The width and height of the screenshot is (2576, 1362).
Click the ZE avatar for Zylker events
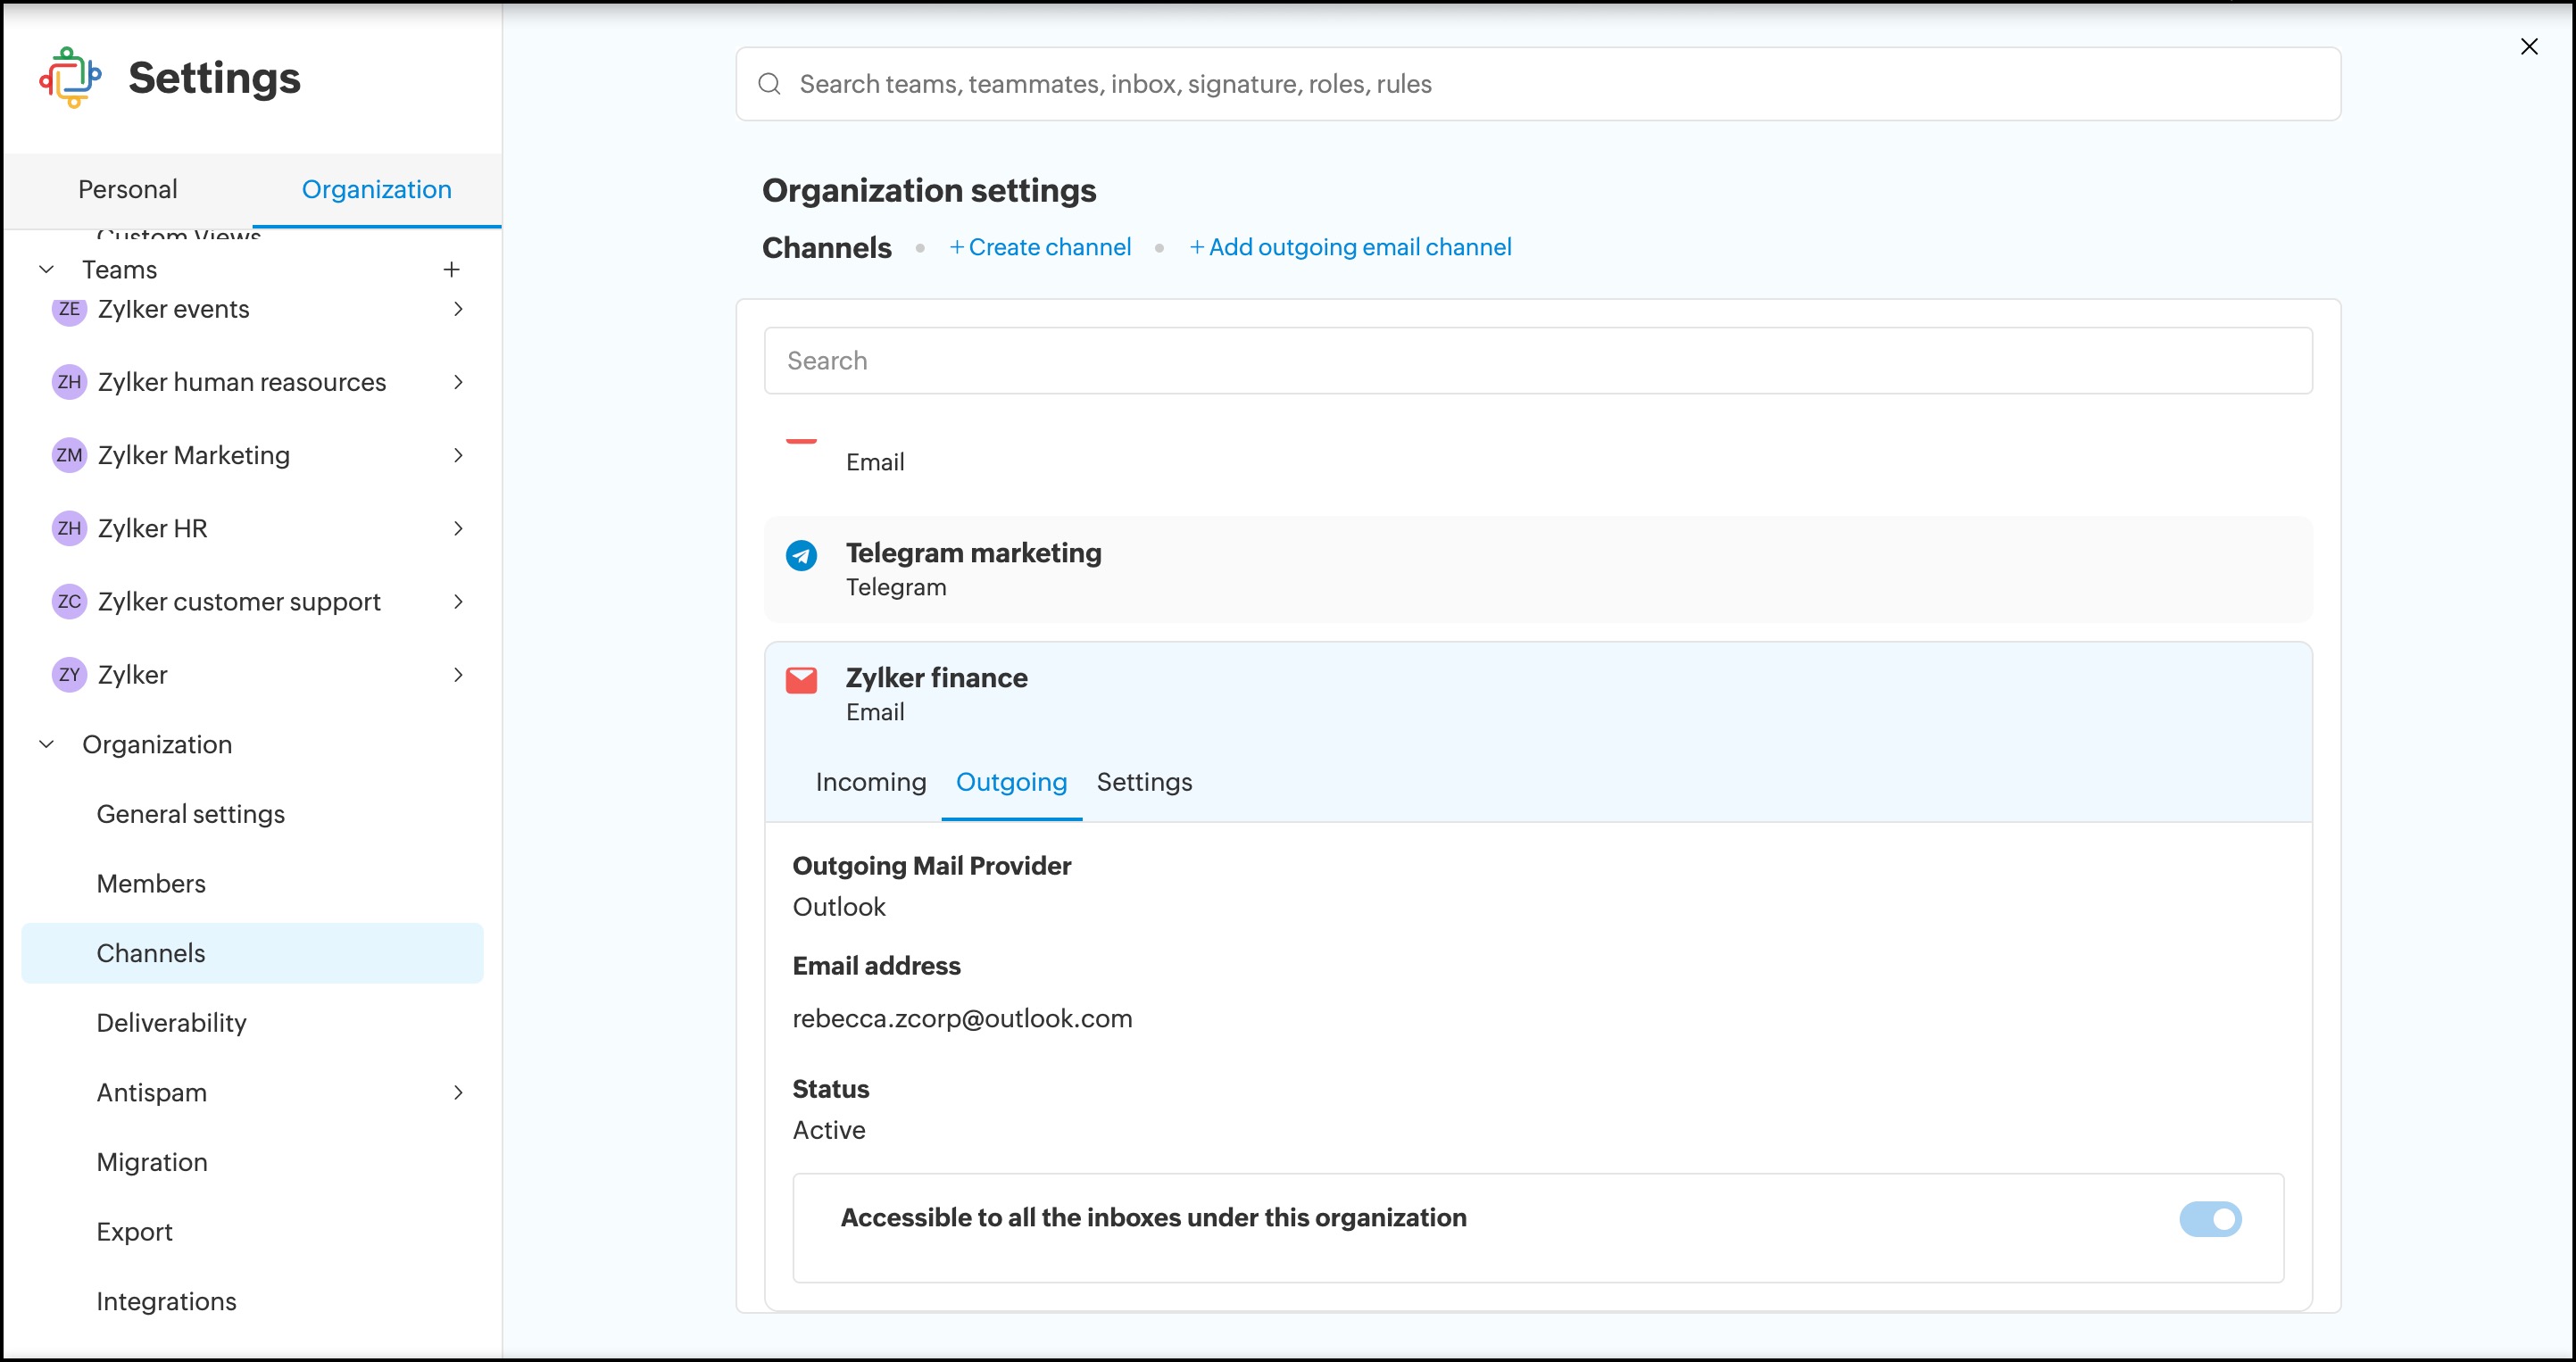tap(69, 309)
